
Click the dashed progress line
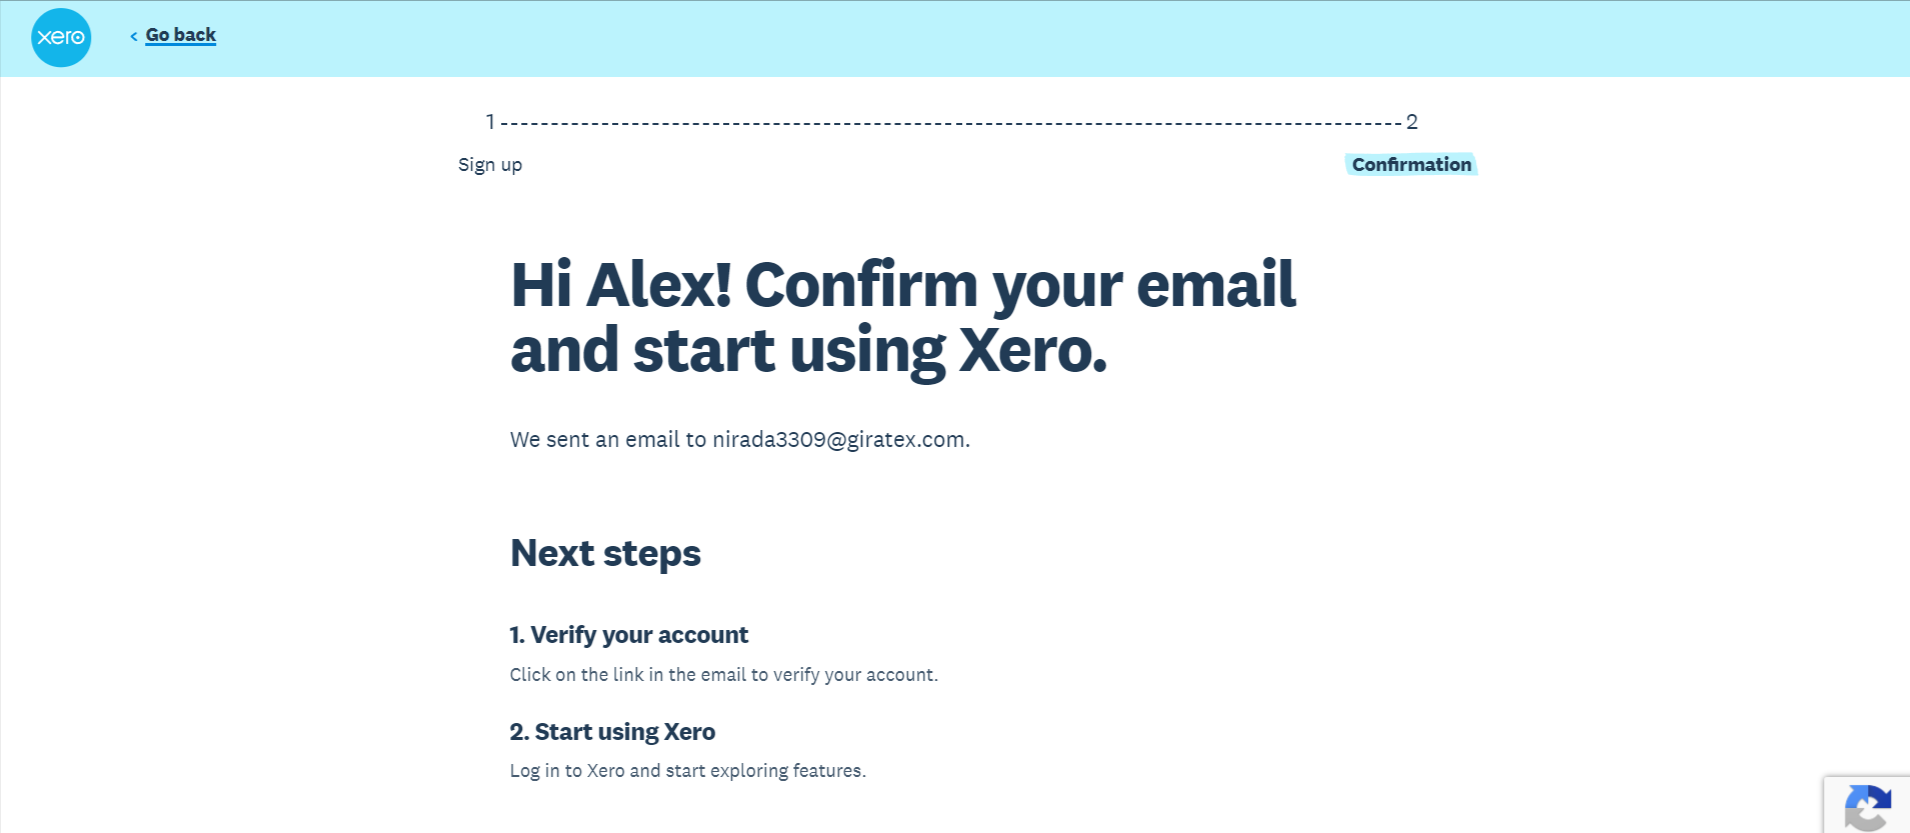pos(950,123)
